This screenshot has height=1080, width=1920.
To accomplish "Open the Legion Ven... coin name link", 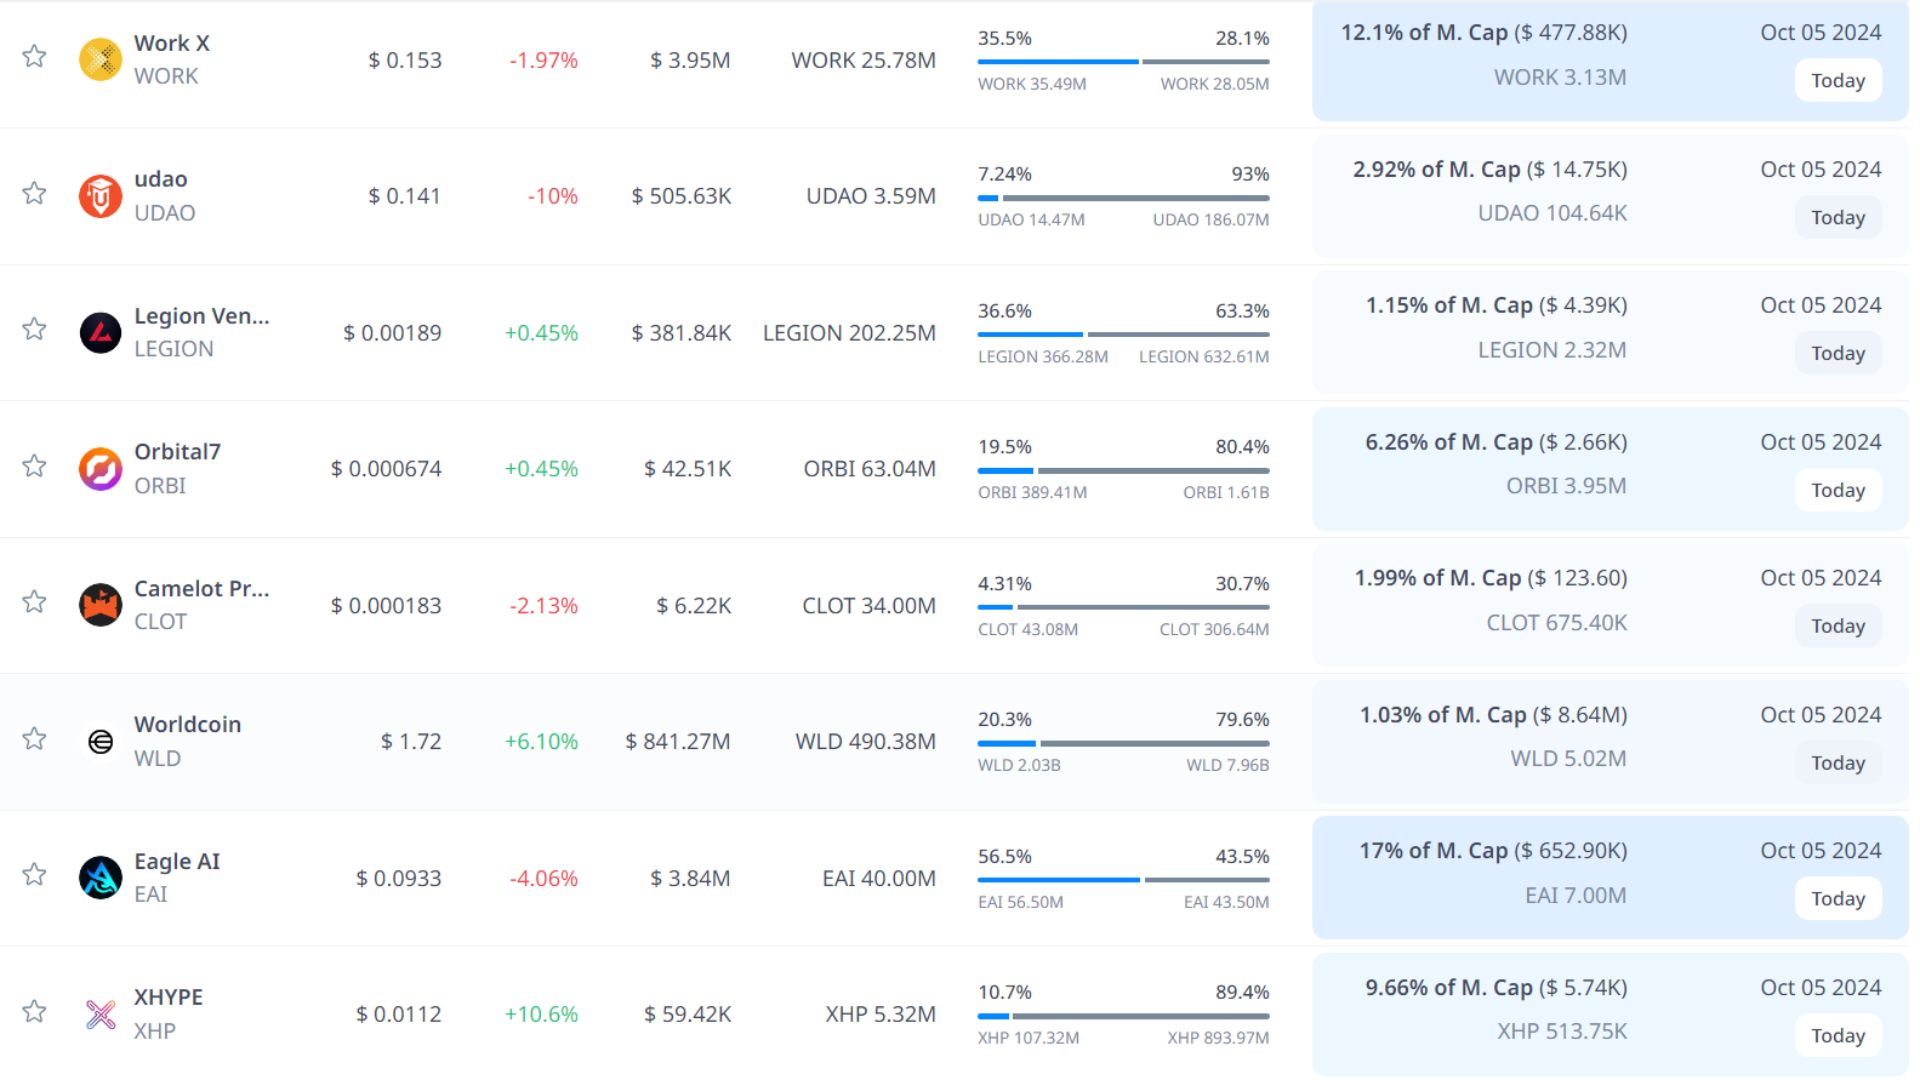I will pyautogui.click(x=201, y=316).
